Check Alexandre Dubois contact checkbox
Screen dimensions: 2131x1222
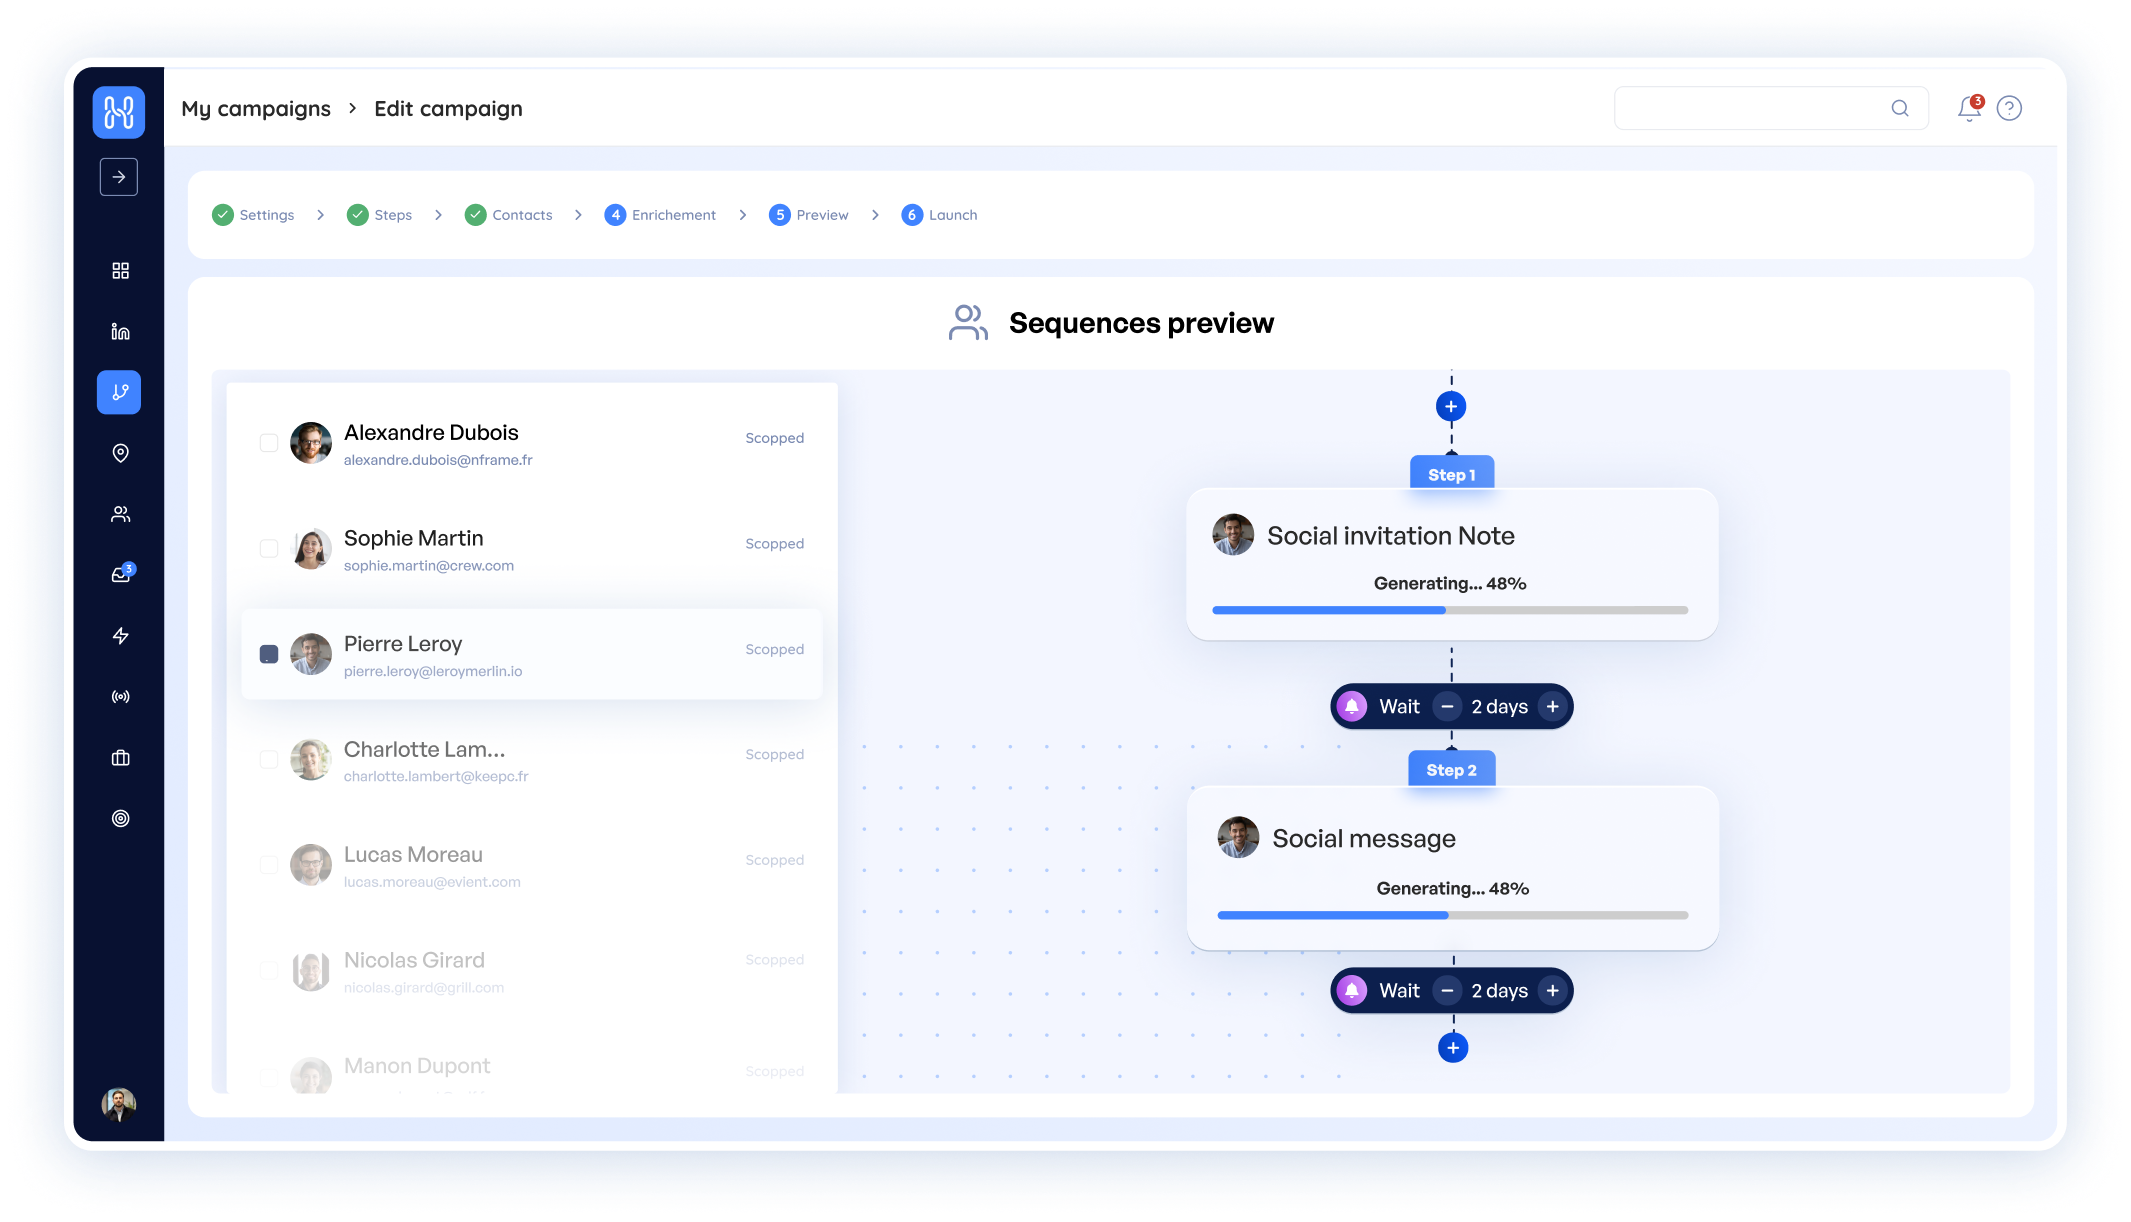(269, 442)
